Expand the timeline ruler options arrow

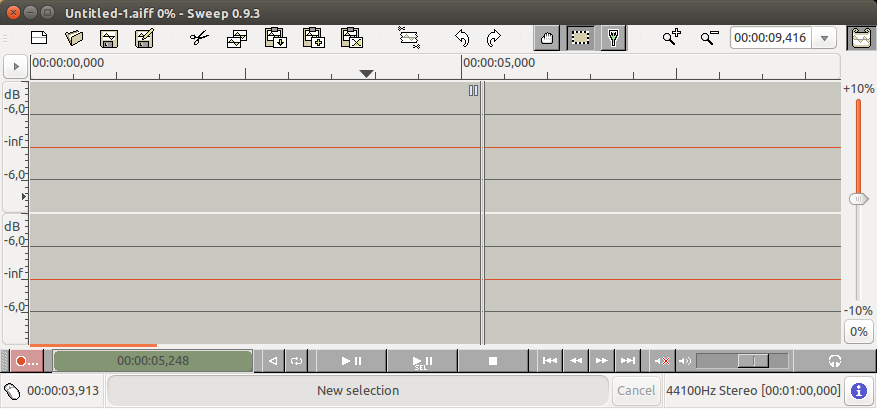point(15,66)
